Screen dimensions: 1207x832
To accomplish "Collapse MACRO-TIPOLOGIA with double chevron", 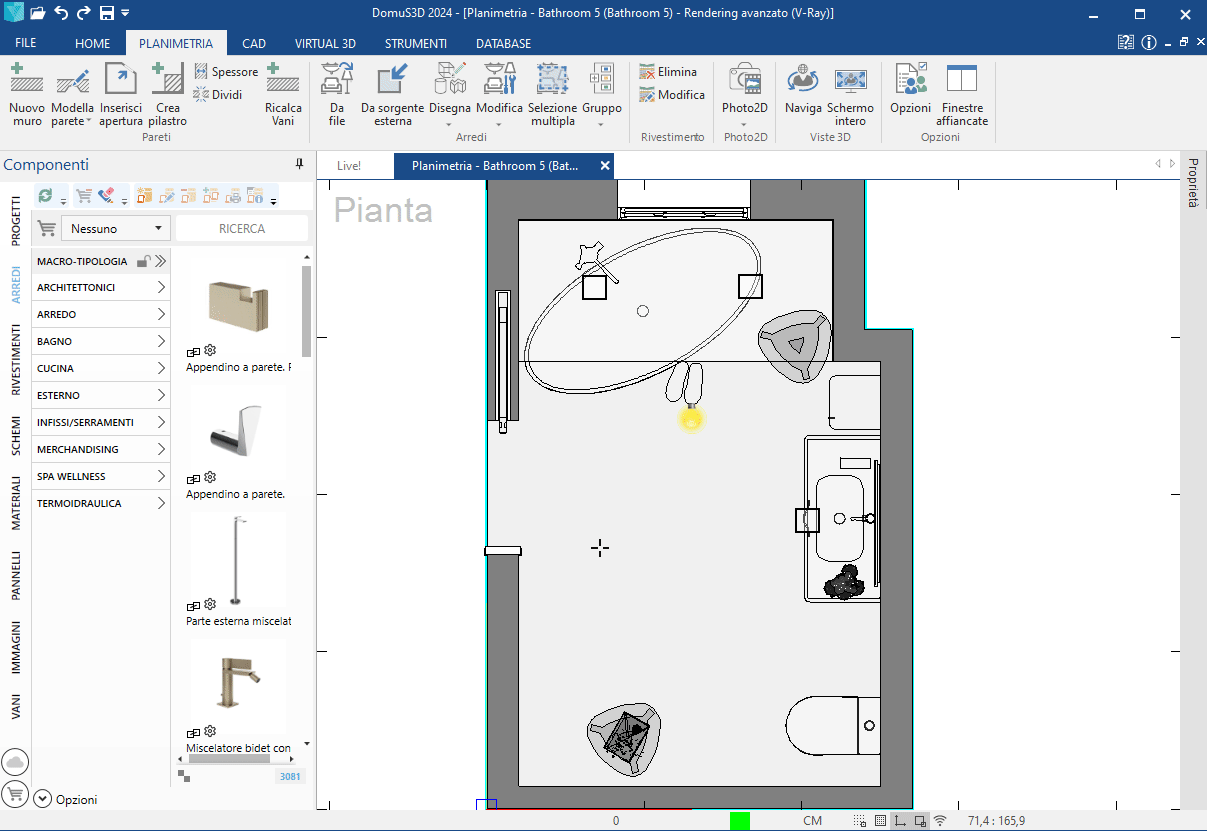I will pyautogui.click(x=160, y=261).
